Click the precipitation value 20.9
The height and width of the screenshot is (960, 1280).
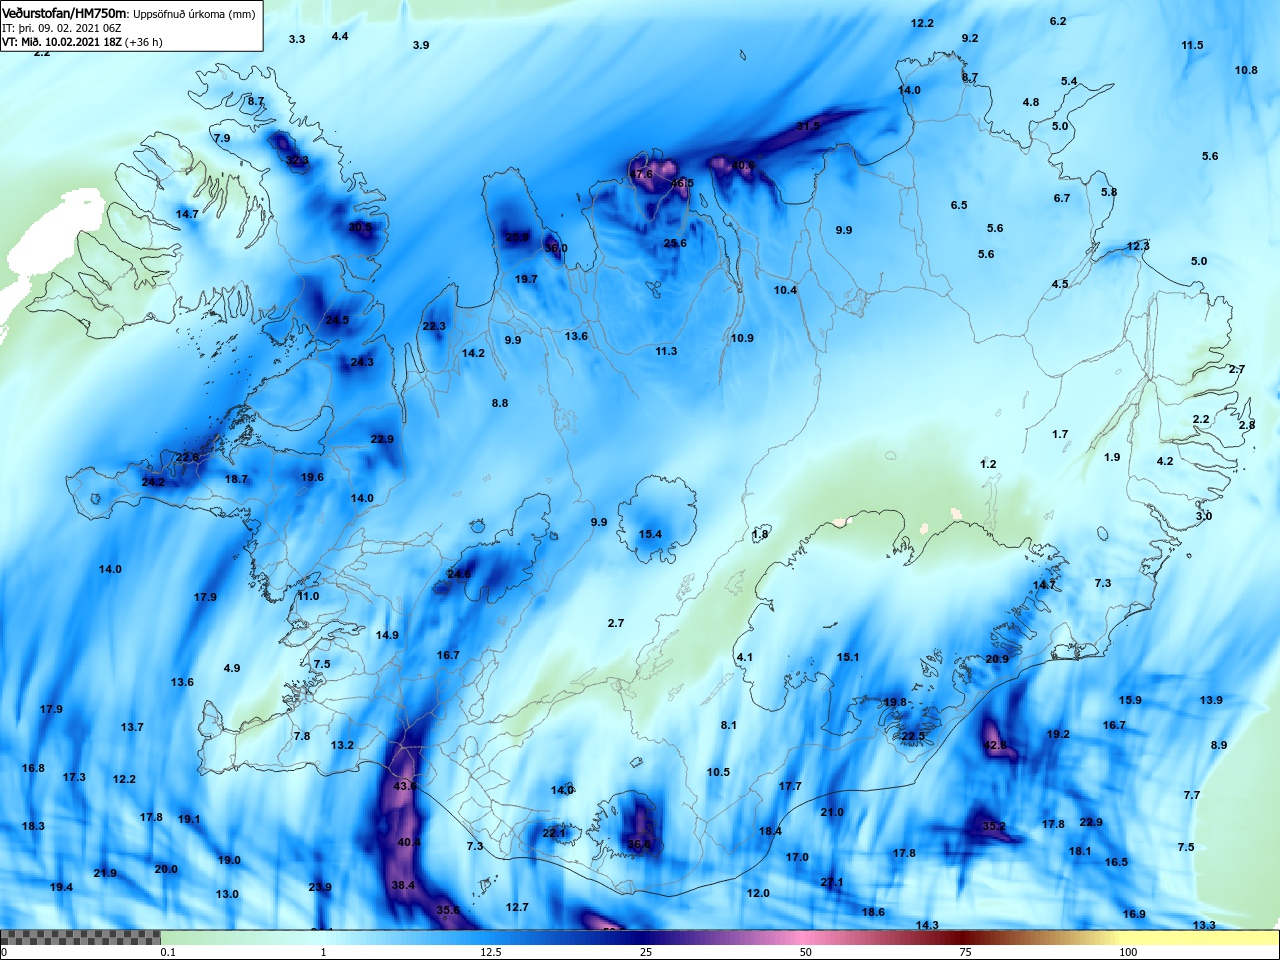point(997,659)
